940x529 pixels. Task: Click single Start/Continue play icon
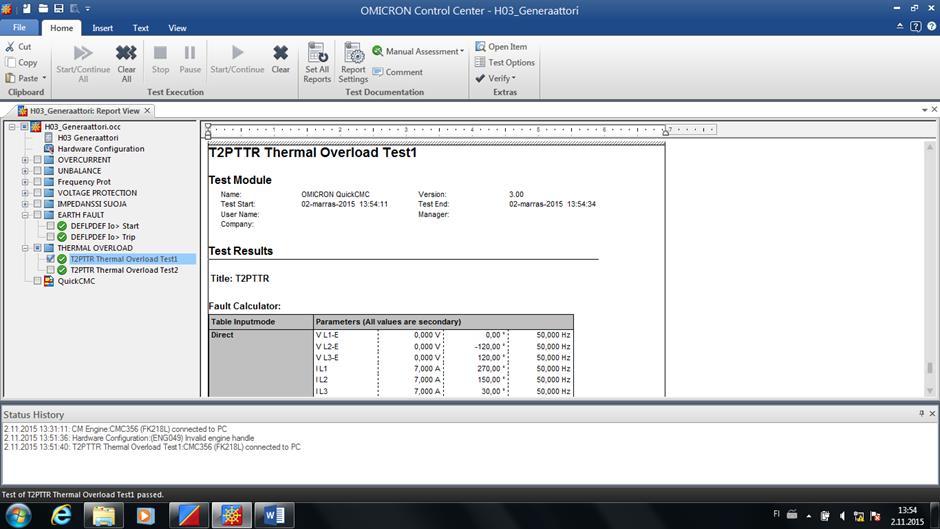tap(237, 53)
